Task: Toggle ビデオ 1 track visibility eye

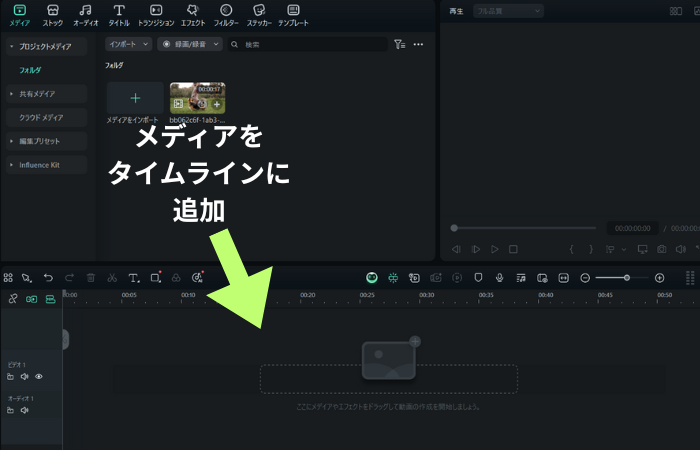Action: click(x=39, y=376)
